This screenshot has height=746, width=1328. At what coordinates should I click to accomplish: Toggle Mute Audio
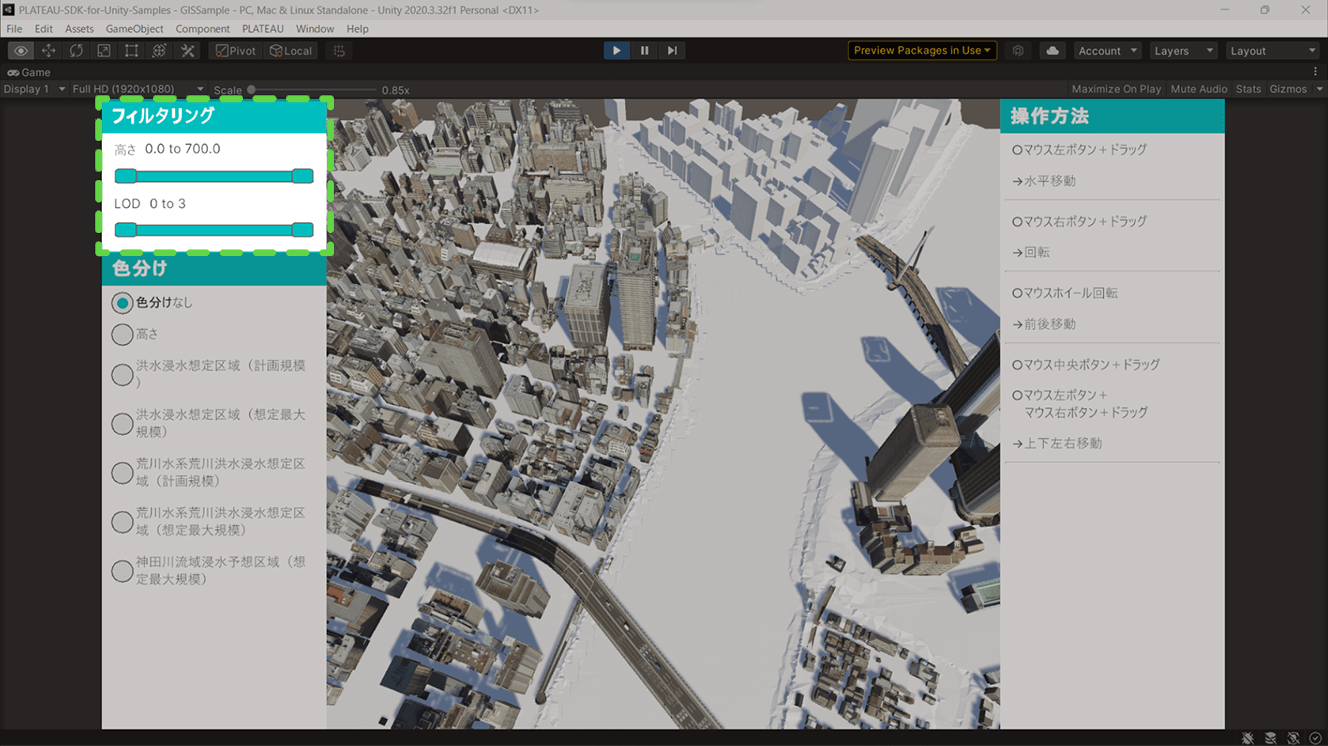1198,89
